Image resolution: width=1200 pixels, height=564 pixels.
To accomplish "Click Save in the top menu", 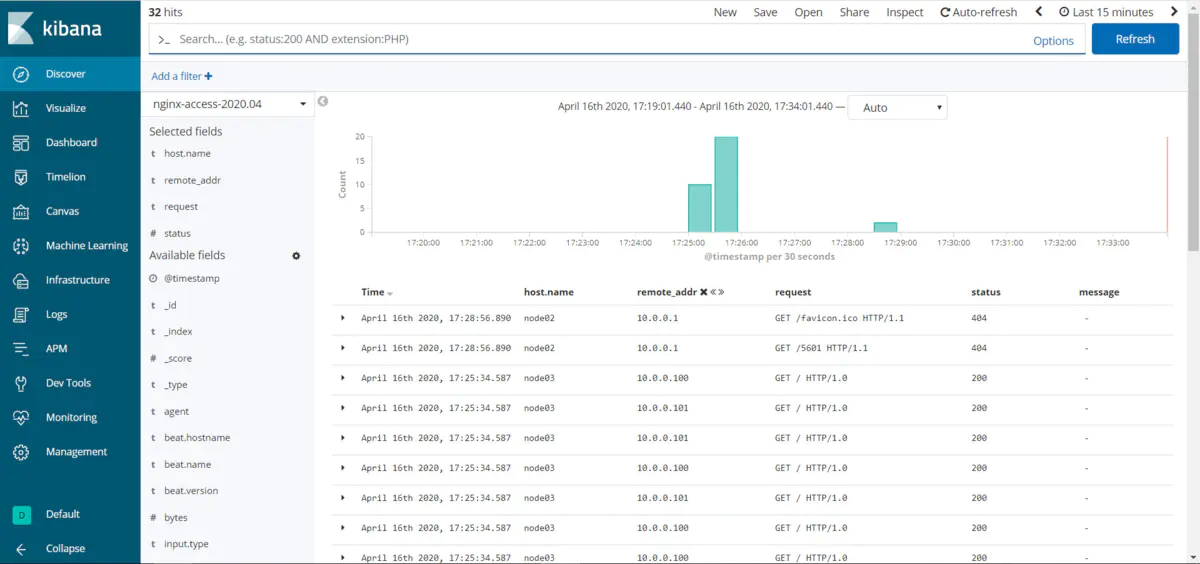I will tap(766, 12).
